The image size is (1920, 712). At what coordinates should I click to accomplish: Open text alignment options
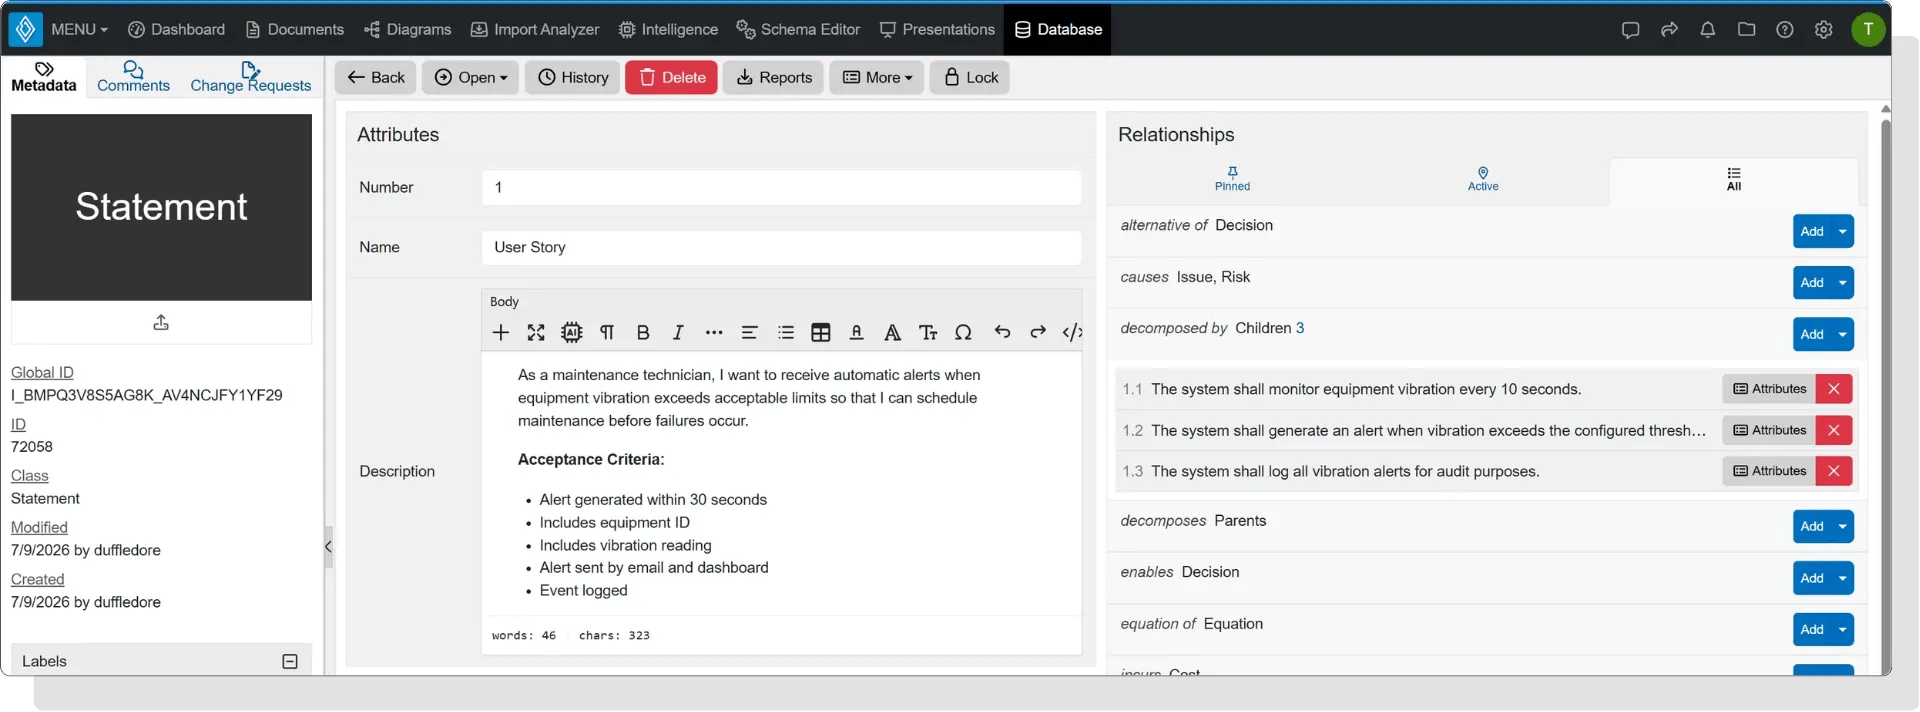point(749,333)
